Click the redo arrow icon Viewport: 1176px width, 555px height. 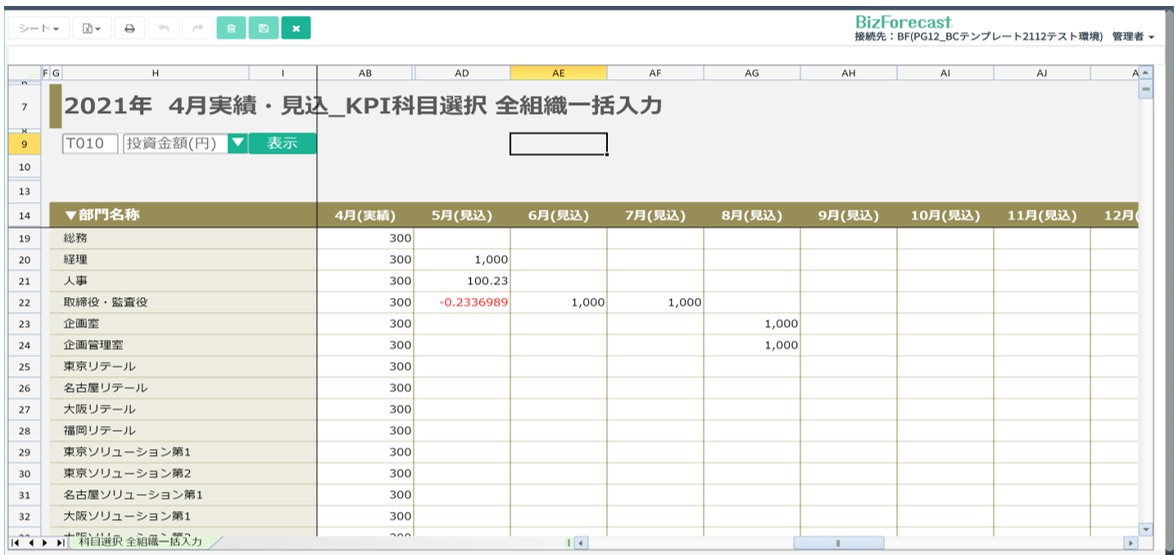click(197, 29)
